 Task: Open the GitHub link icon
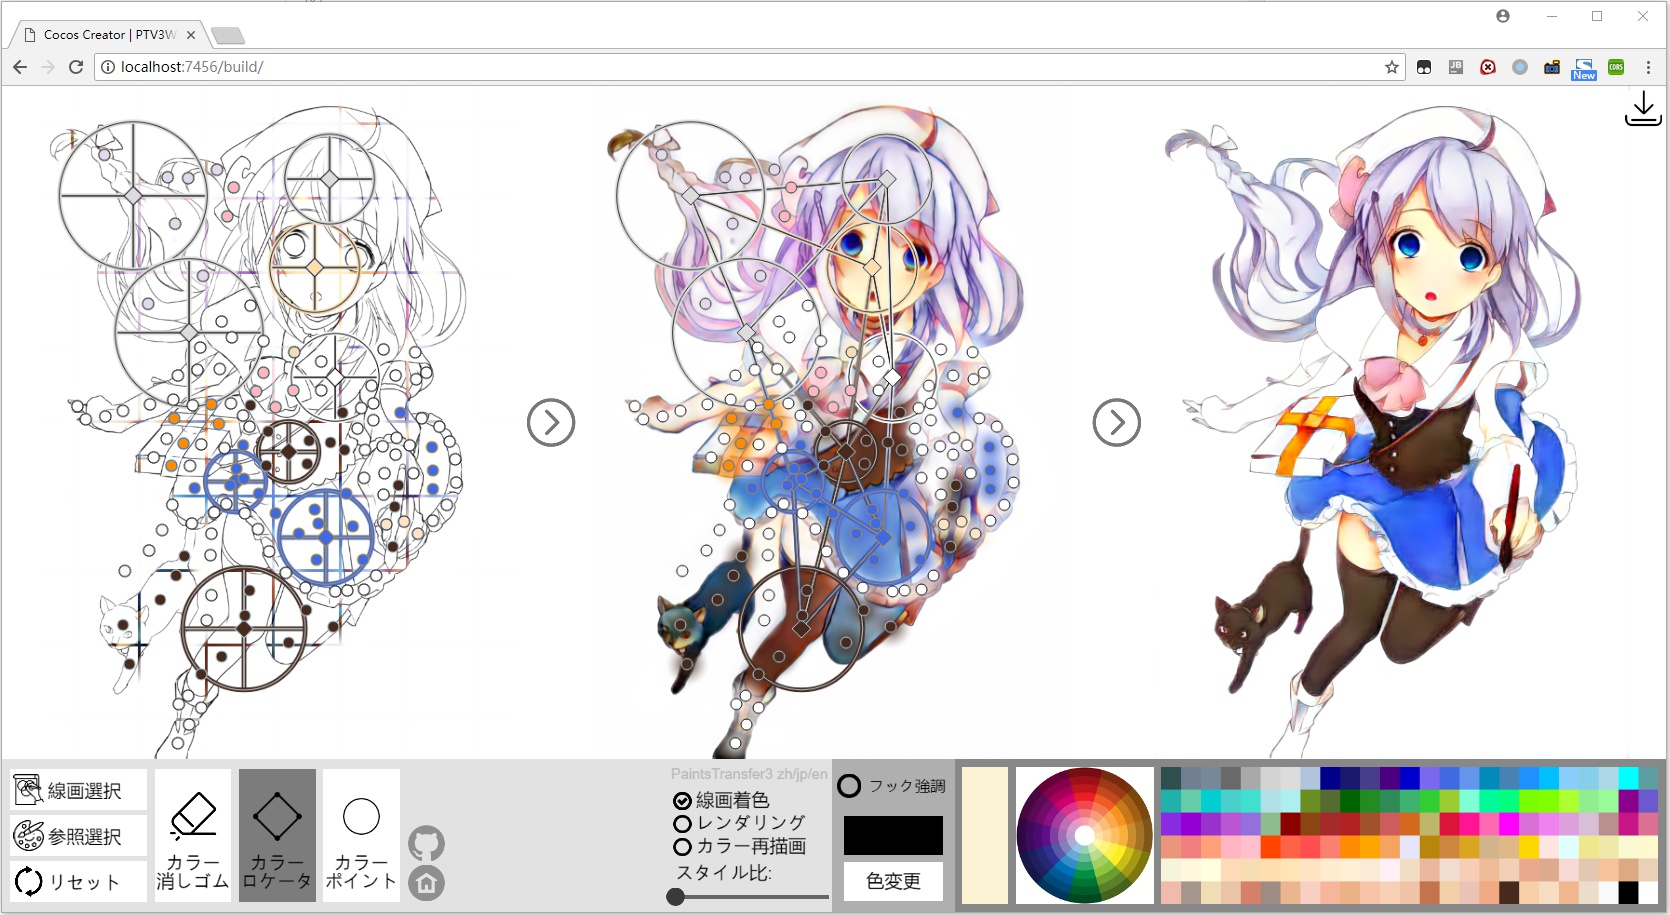pos(427,843)
